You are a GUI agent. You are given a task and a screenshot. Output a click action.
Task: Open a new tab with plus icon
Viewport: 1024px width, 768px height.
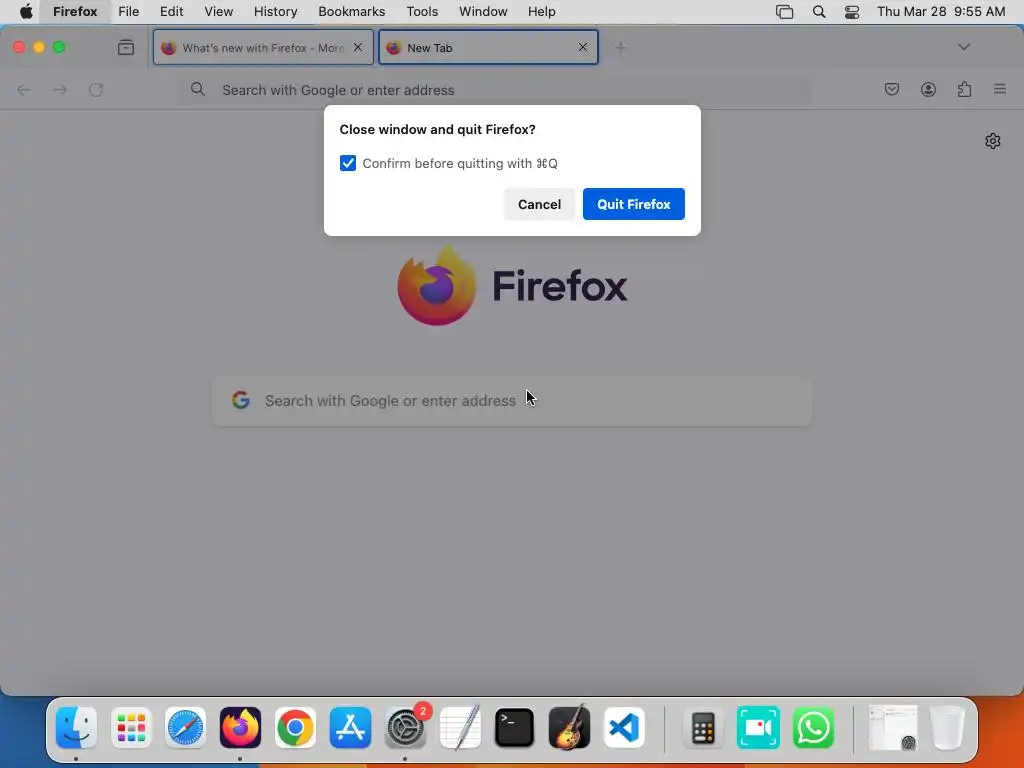[620, 48]
